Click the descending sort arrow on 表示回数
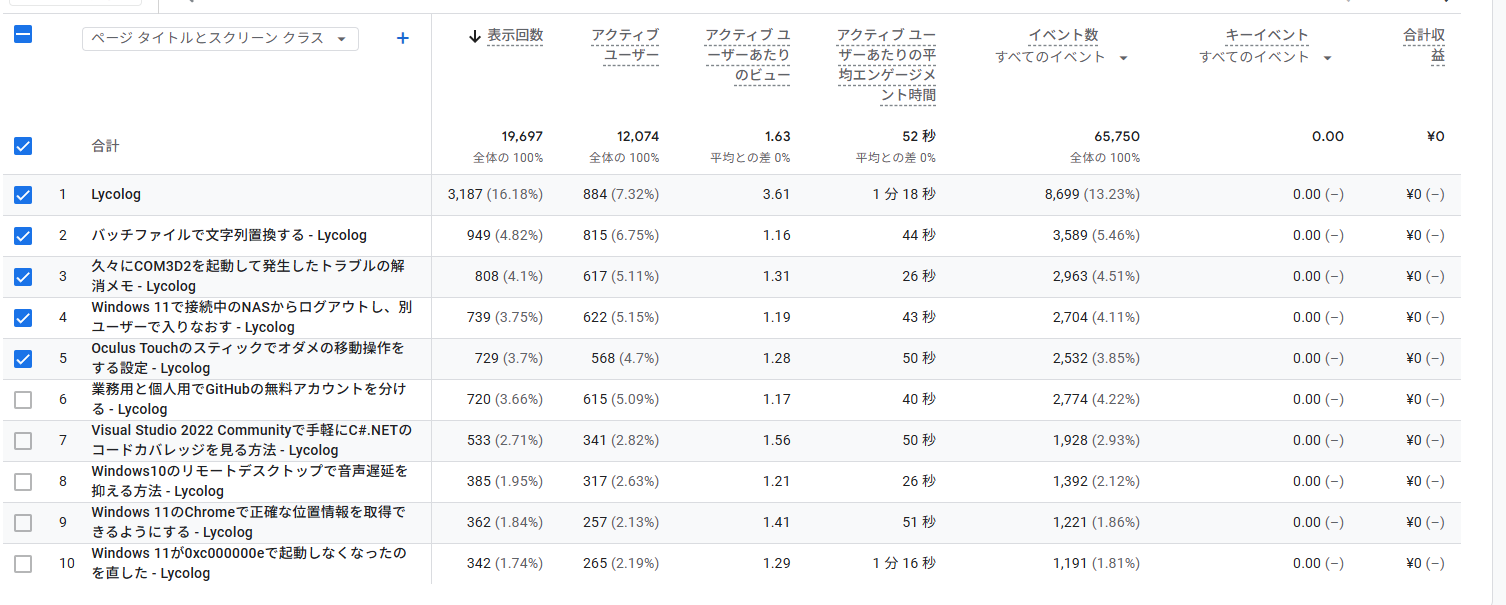 coord(475,36)
